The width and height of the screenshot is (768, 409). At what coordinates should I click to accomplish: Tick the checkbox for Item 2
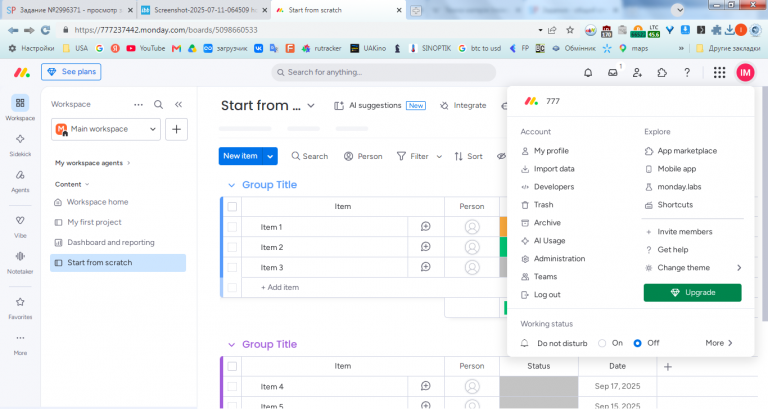pyautogui.click(x=232, y=247)
